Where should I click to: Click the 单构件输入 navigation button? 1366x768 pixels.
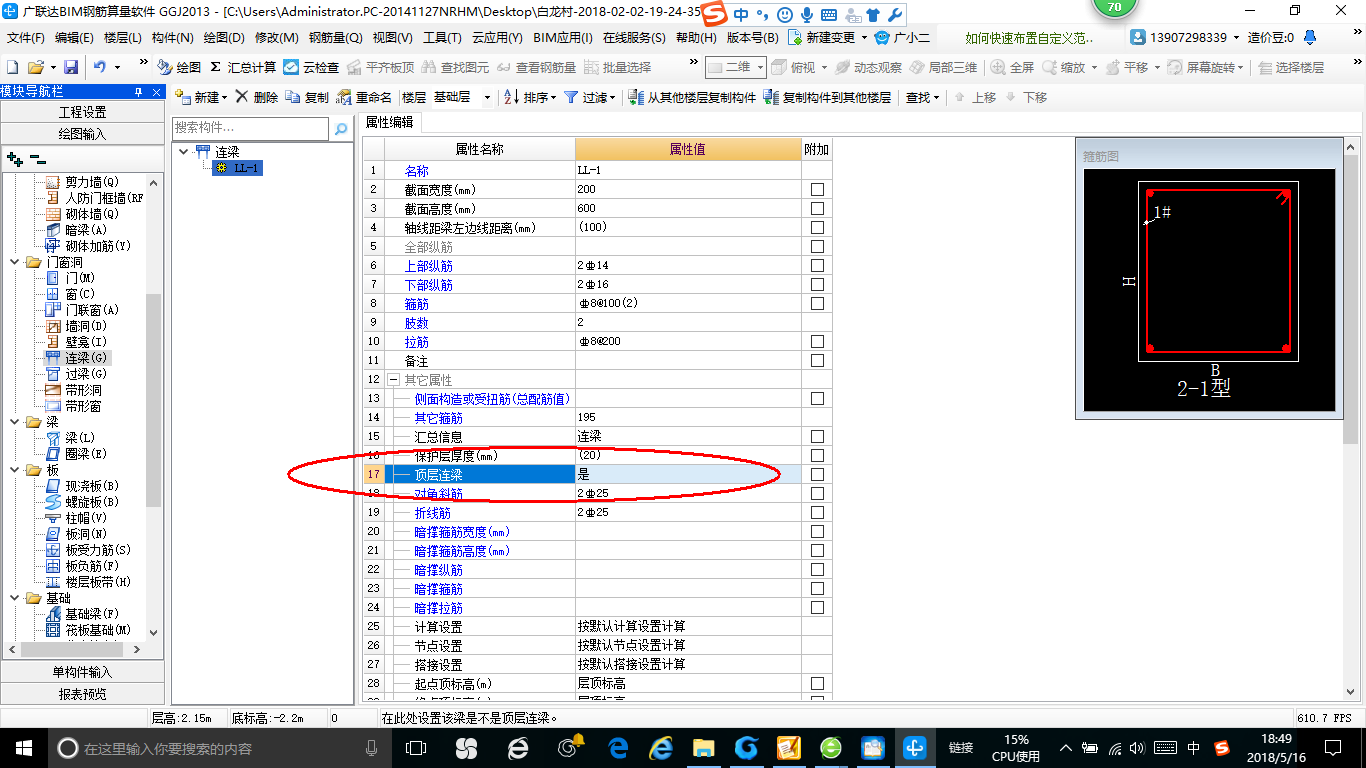(82, 672)
